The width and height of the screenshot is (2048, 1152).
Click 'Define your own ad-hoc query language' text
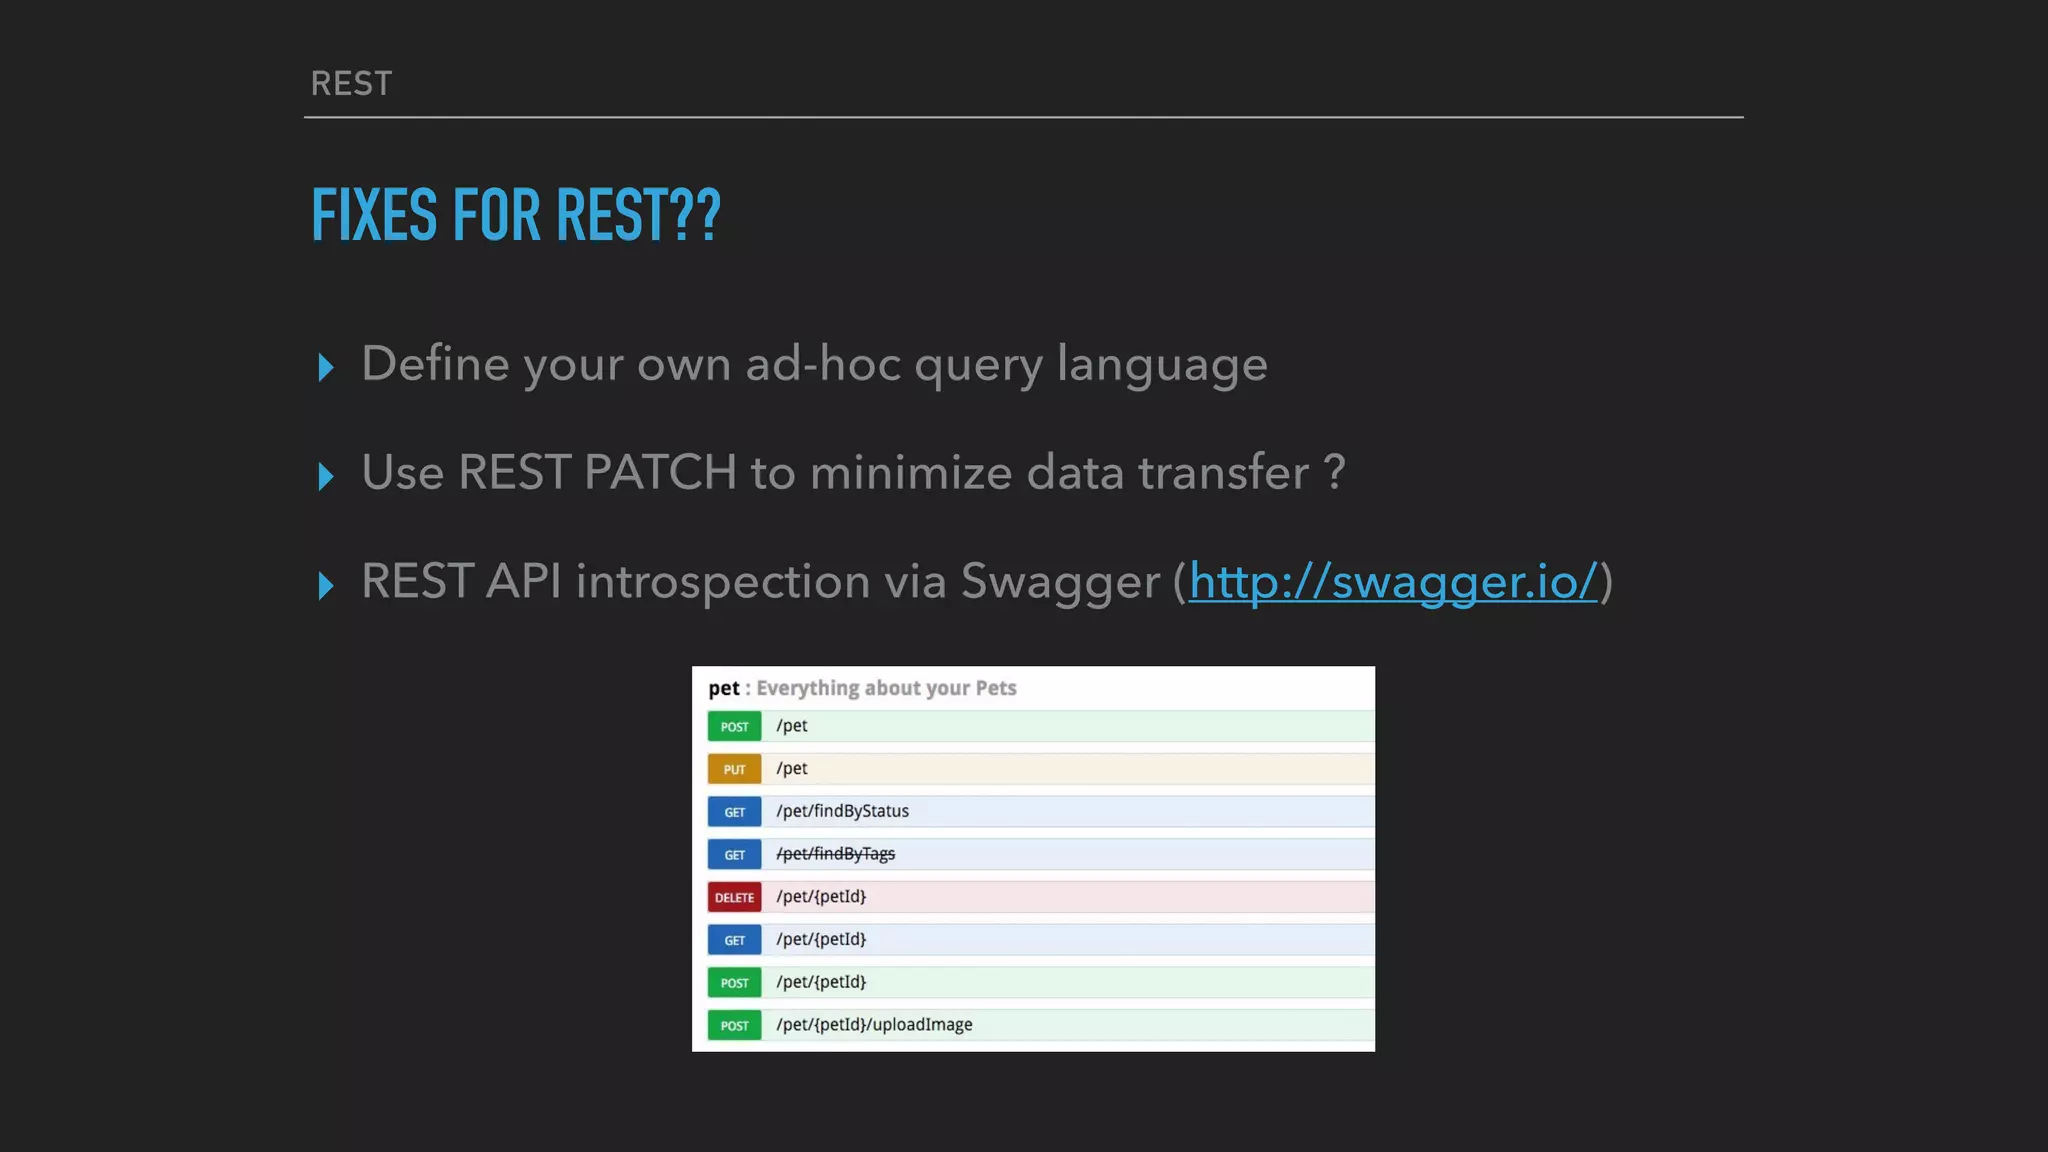tap(814, 365)
